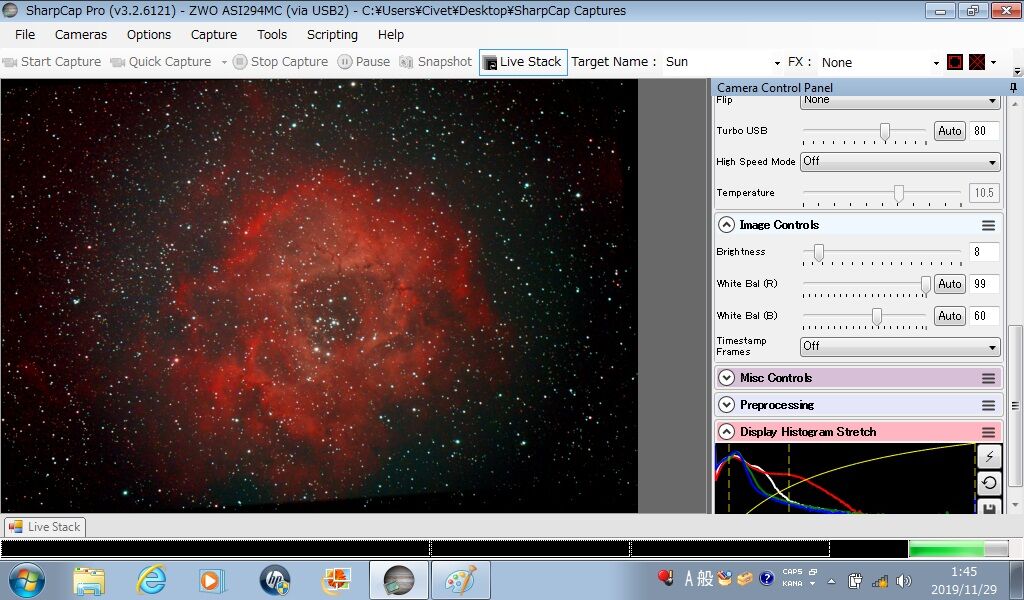Click the lightning auto-stretch button
The height and width of the screenshot is (600, 1024).
[x=989, y=456]
